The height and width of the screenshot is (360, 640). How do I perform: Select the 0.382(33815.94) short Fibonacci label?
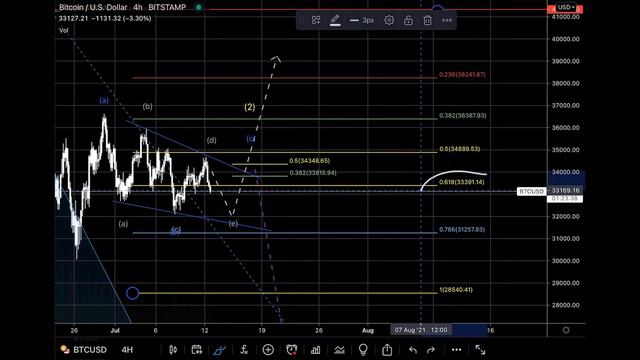pyautogui.click(x=313, y=173)
